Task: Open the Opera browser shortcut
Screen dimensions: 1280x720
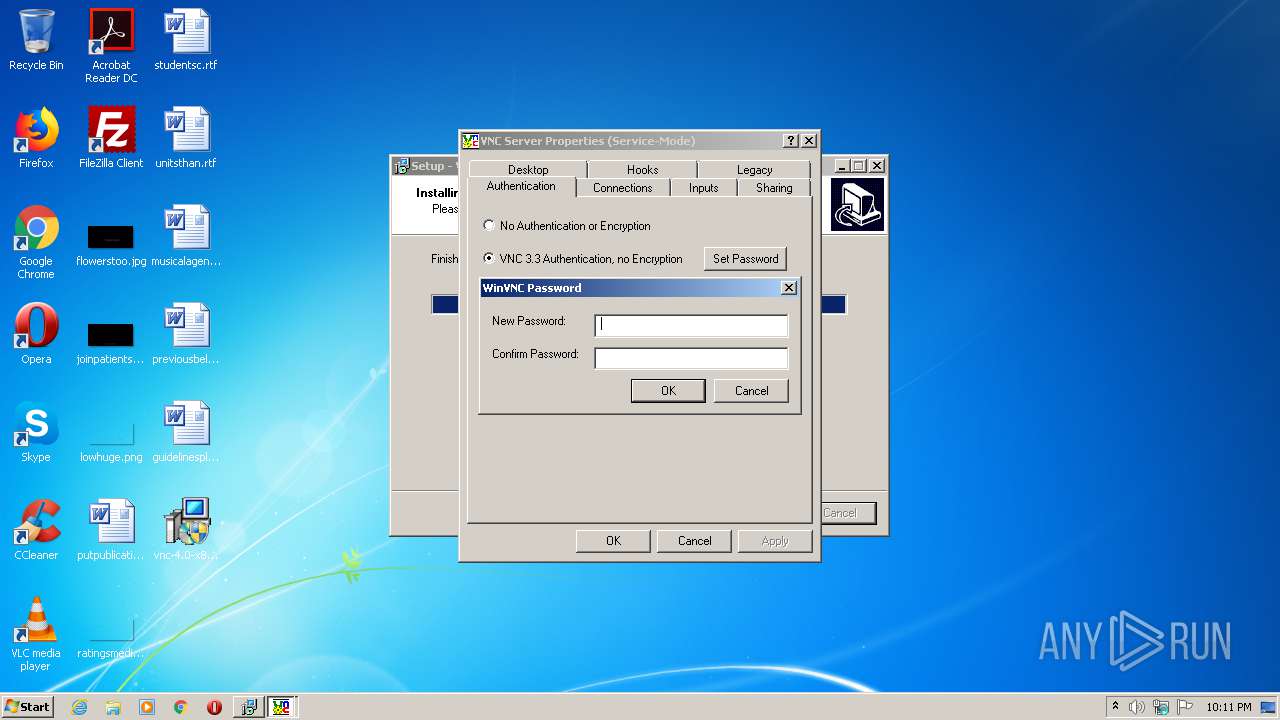Action: 36,334
